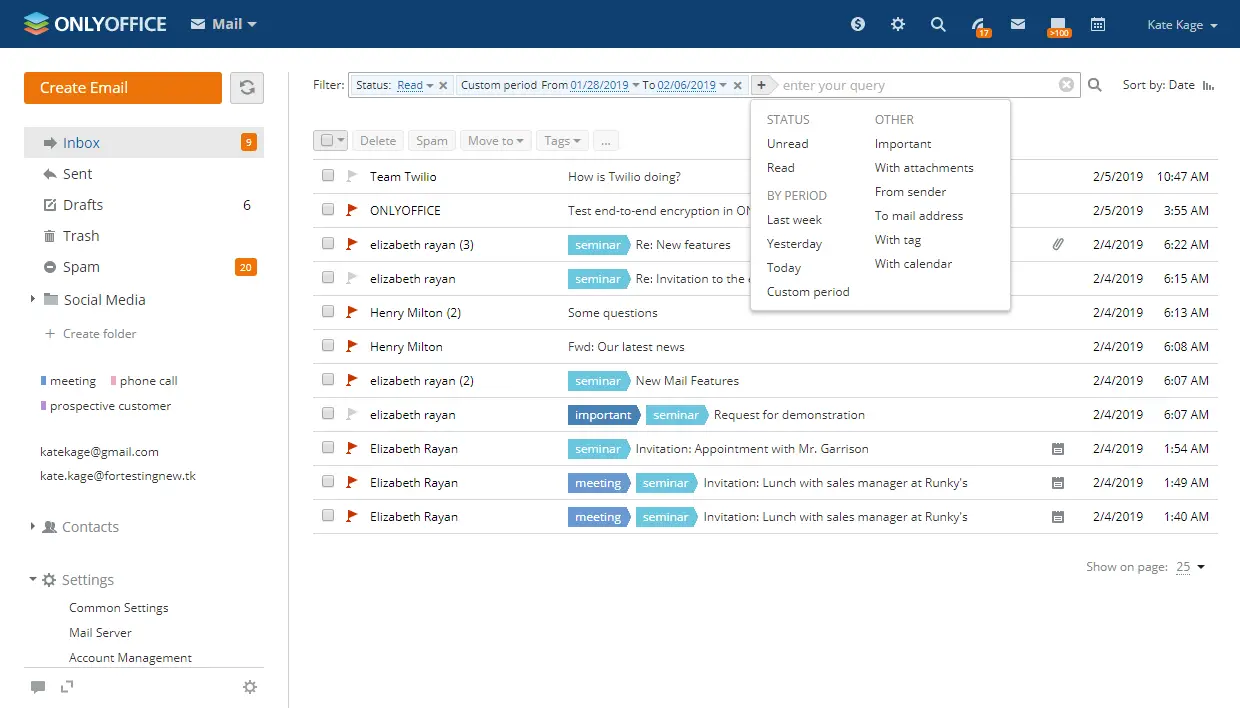Change Show on page 25 dropdown
Viewport: 1240px width, 708px height.
1190,567
